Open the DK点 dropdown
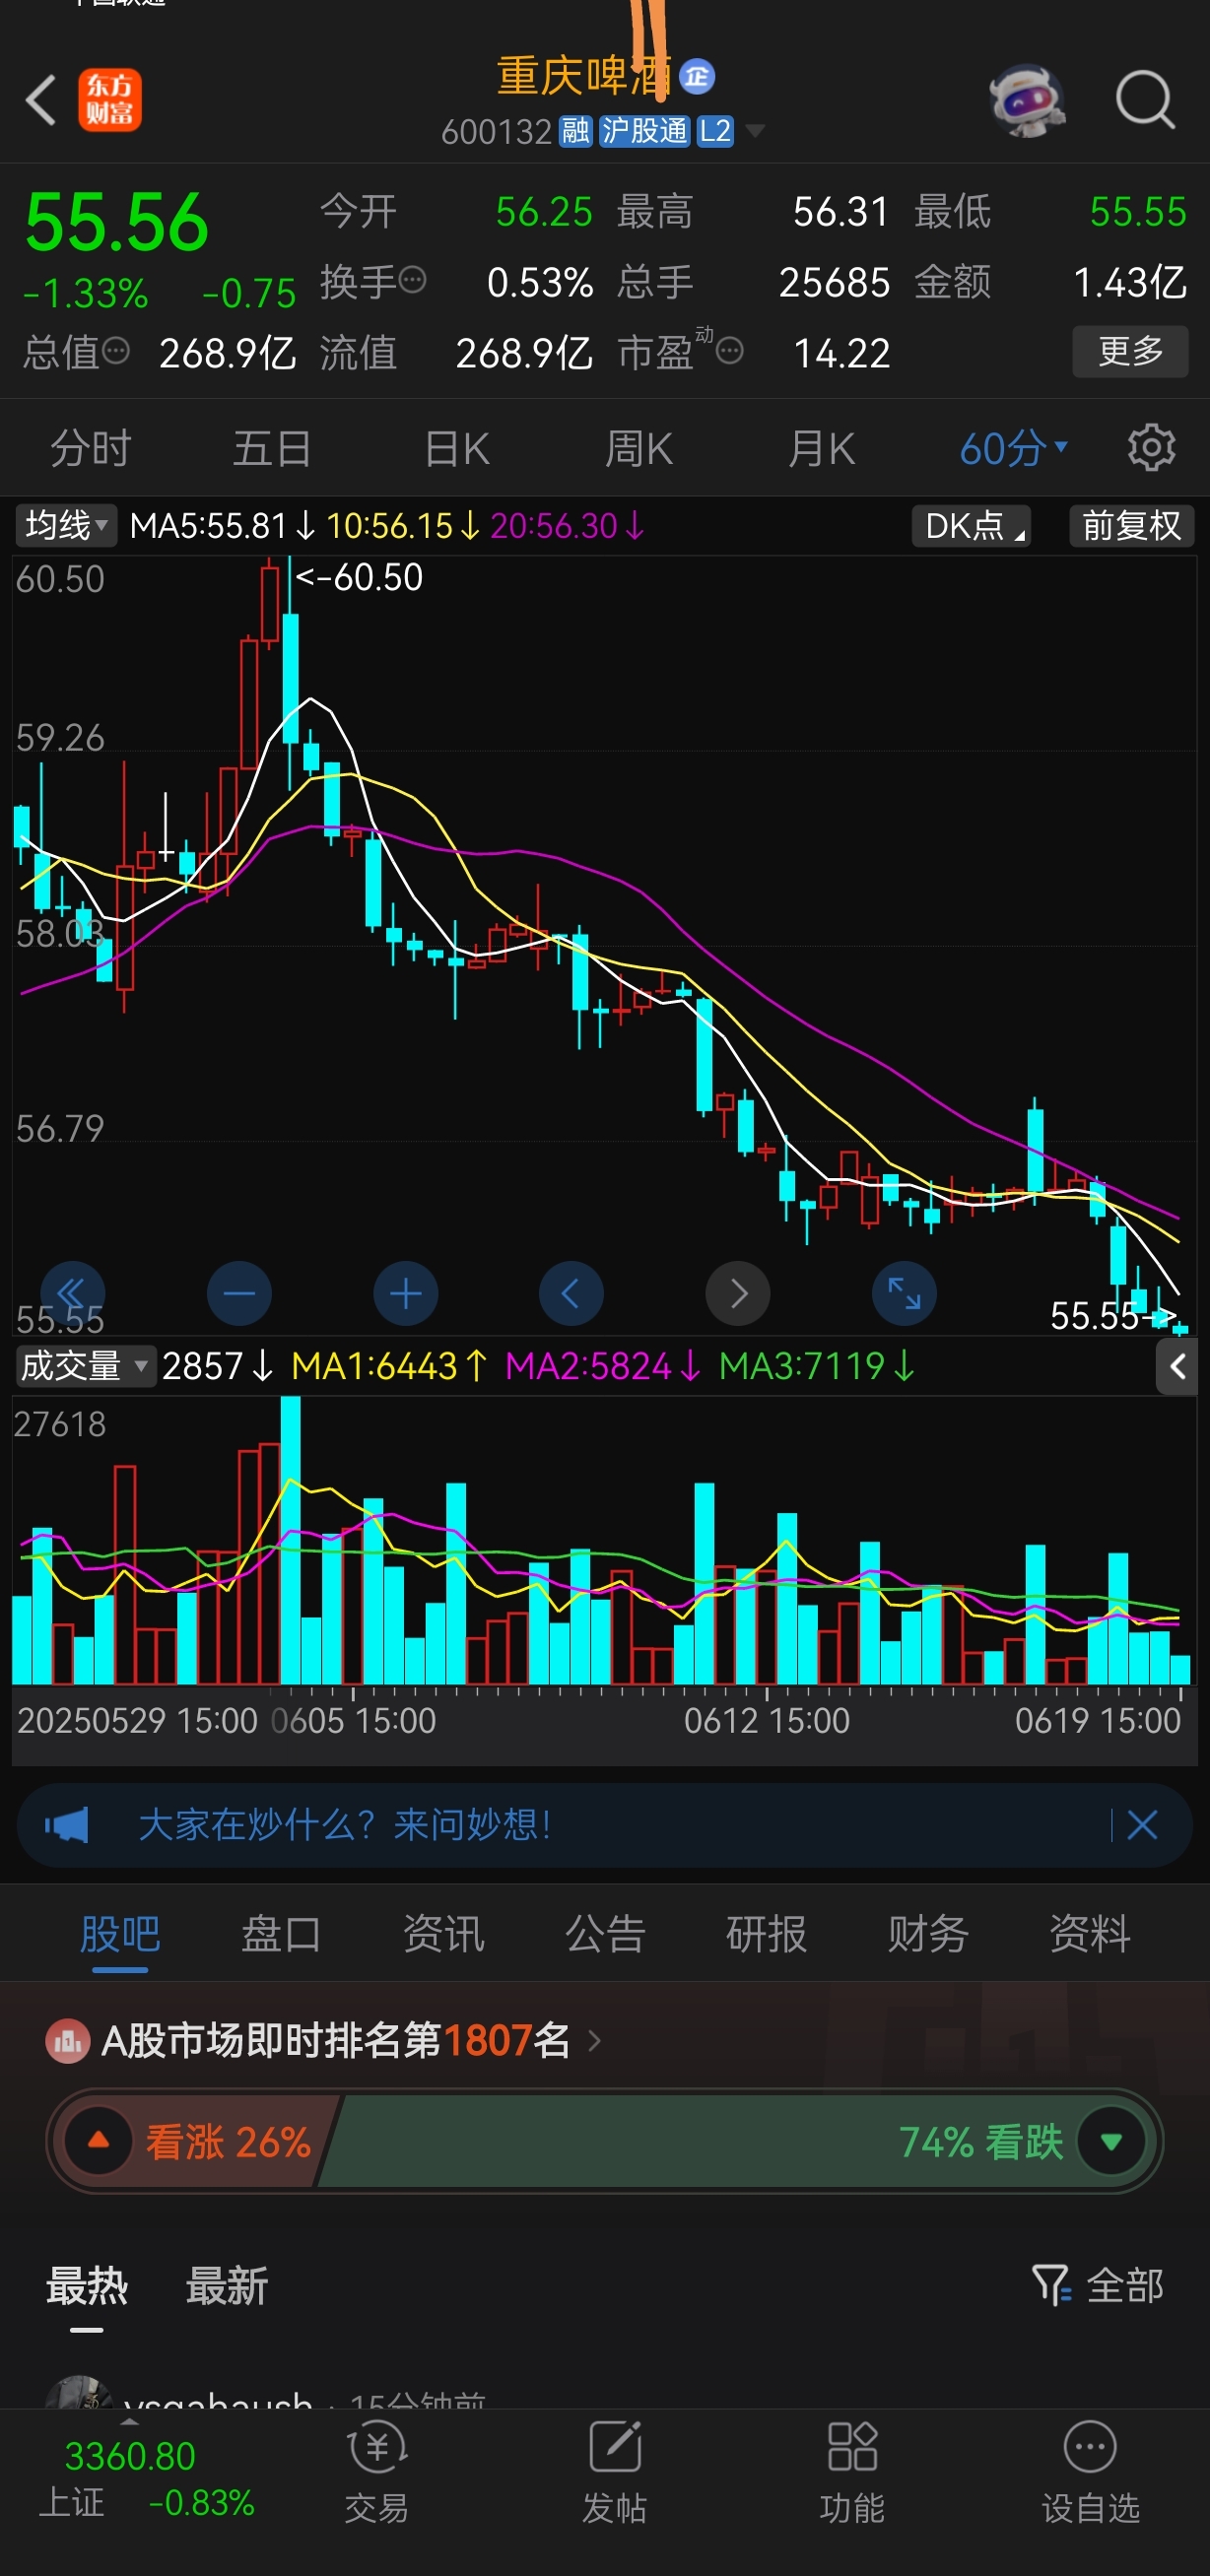Image resolution: width=1210 pixels, height=2576 pixels. click(x=971, y=525)
